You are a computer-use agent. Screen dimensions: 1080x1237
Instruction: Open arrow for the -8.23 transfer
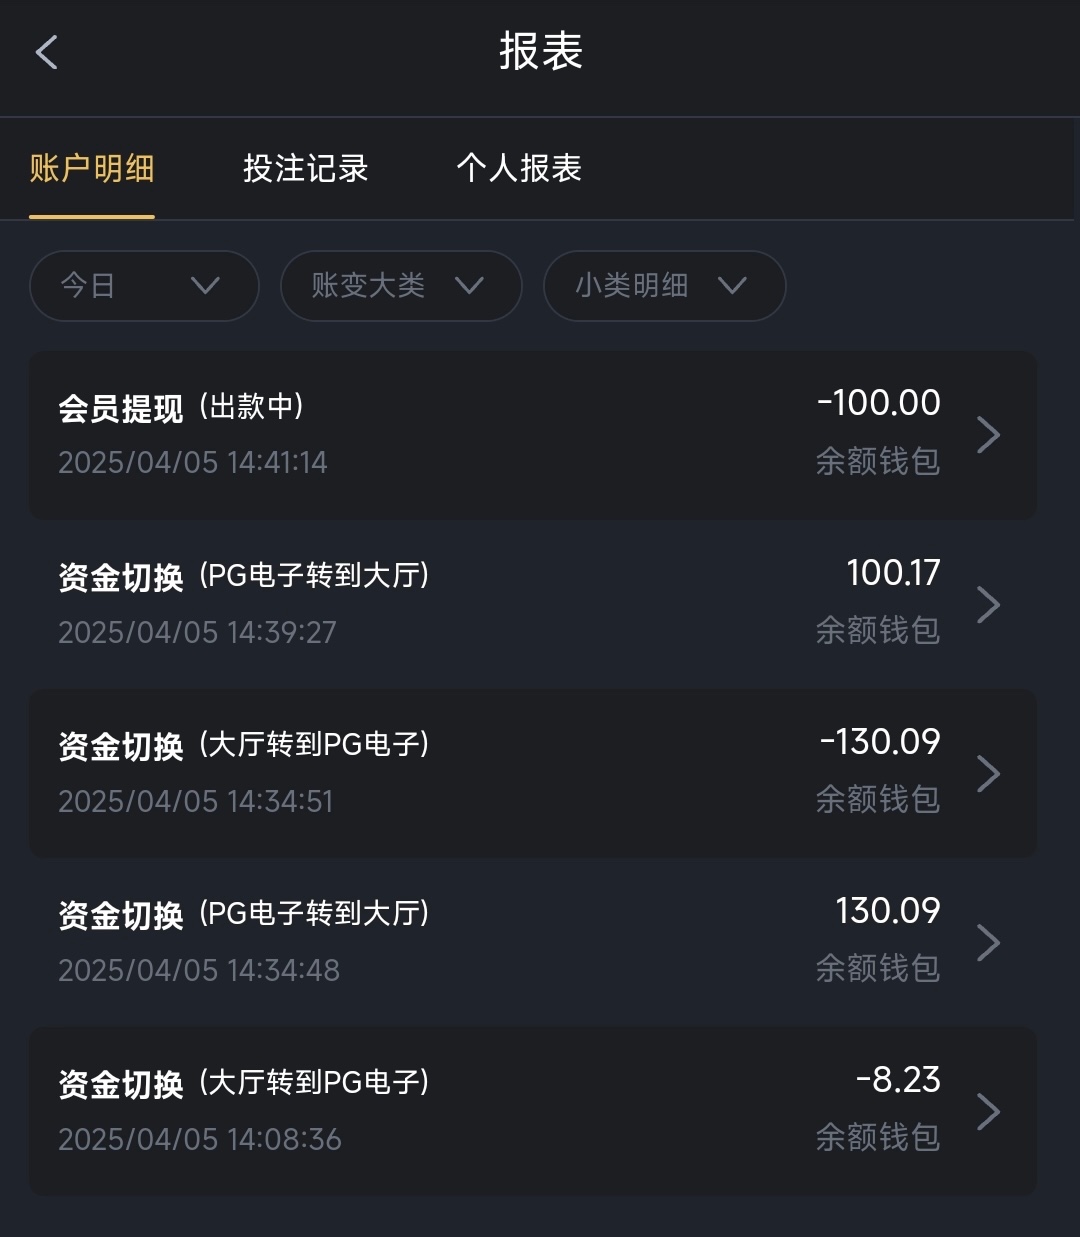(x=988, y=1111)
